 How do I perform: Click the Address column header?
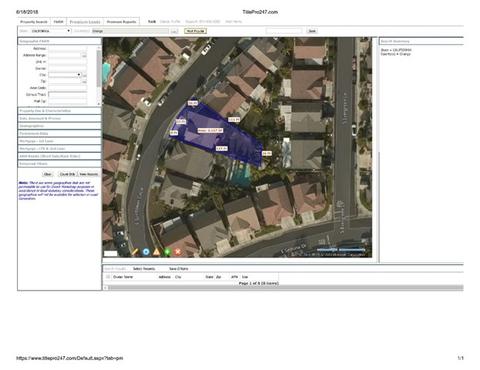click(164, 277)
